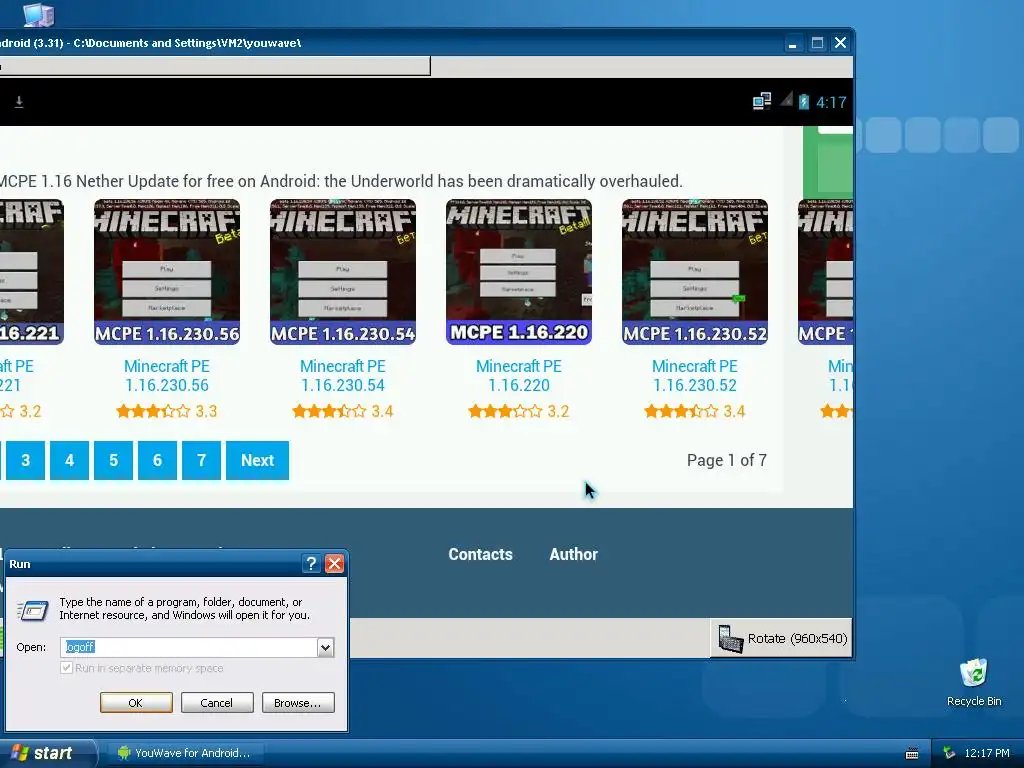
Task: Click the Run program icon in dialog
Action: coord(33,610)
